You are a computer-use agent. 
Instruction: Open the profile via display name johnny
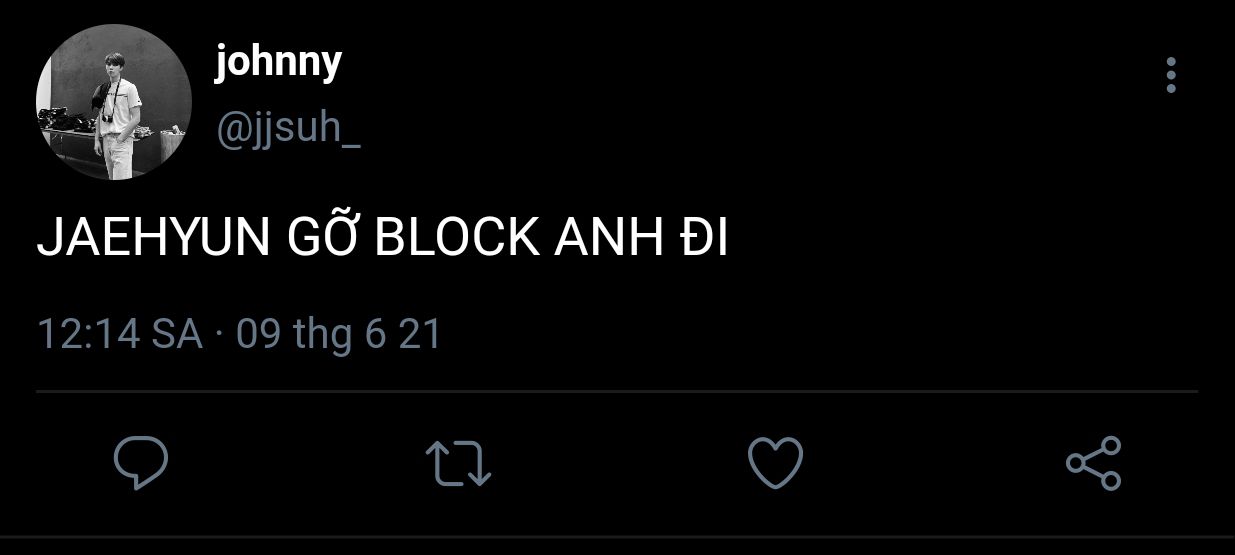(x=278, y=64)
